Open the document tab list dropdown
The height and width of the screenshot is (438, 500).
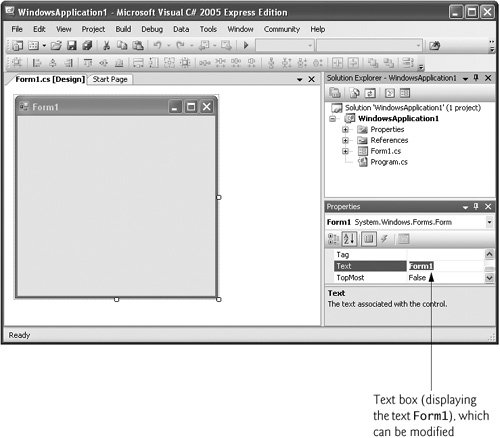pyautogui.click(x=299, y=79)
